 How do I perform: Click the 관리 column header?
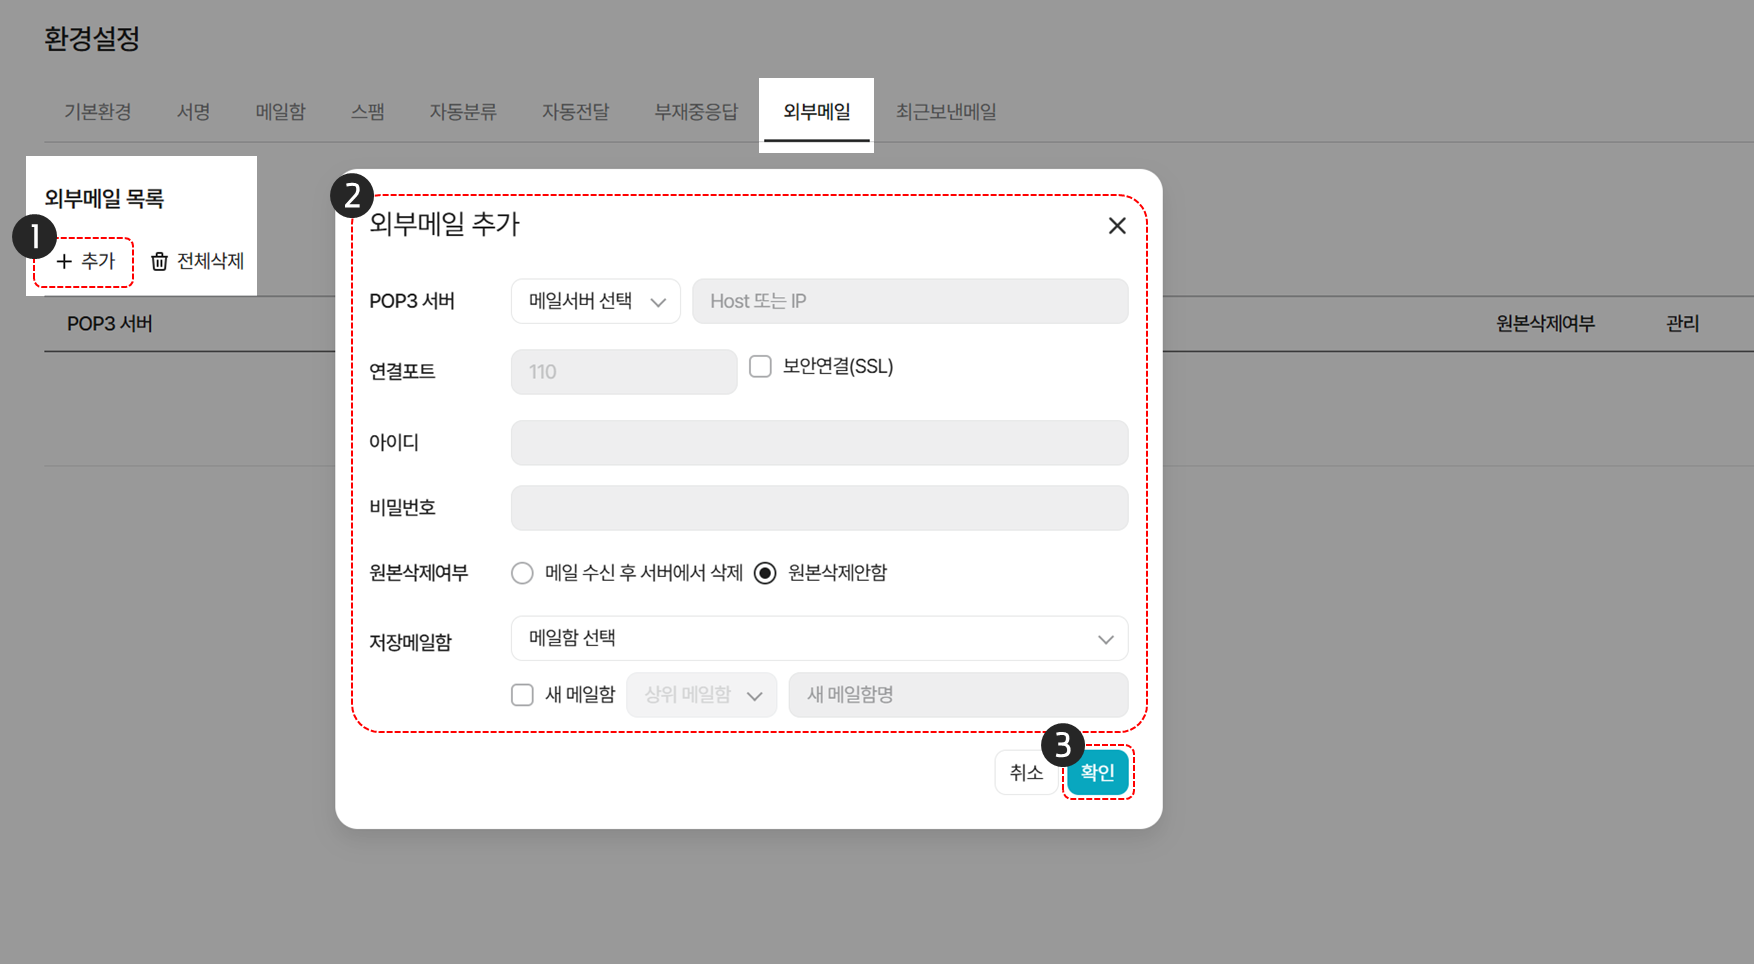click(x=1683, y=324)
